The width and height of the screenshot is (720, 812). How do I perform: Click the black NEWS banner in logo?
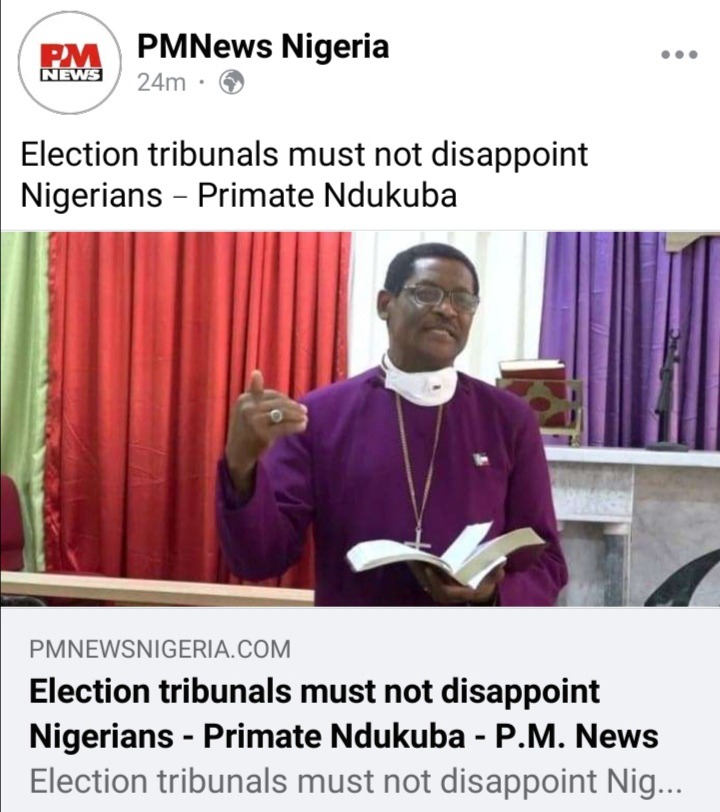coord(71,75)
